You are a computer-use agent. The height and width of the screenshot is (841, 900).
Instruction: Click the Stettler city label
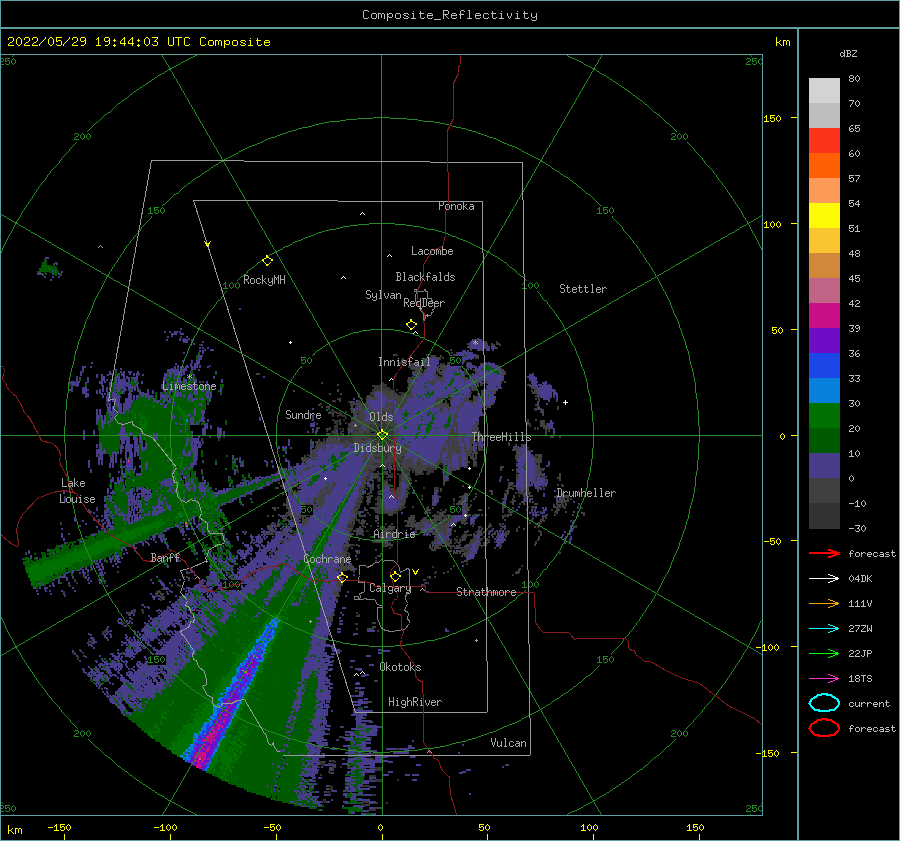point(583,289)
